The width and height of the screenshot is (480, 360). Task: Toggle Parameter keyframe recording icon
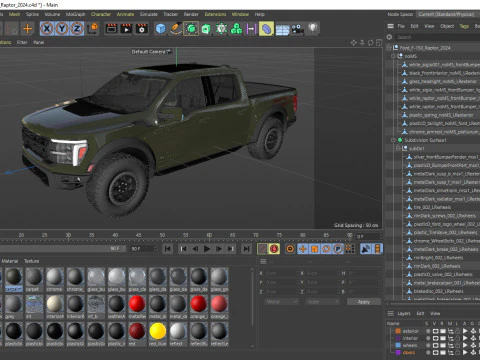pyautogui.click(x=338, y=249)
